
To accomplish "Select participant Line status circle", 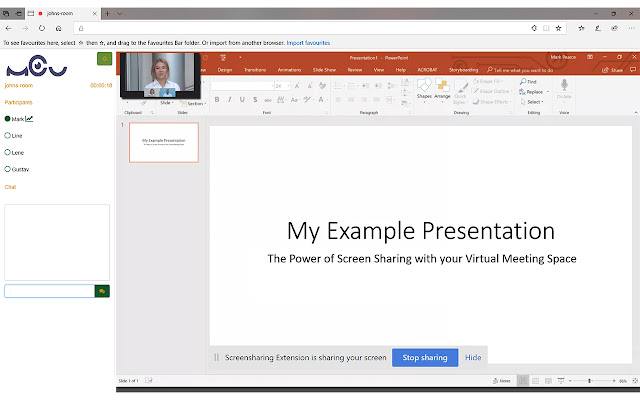I will tap(8, 135).
